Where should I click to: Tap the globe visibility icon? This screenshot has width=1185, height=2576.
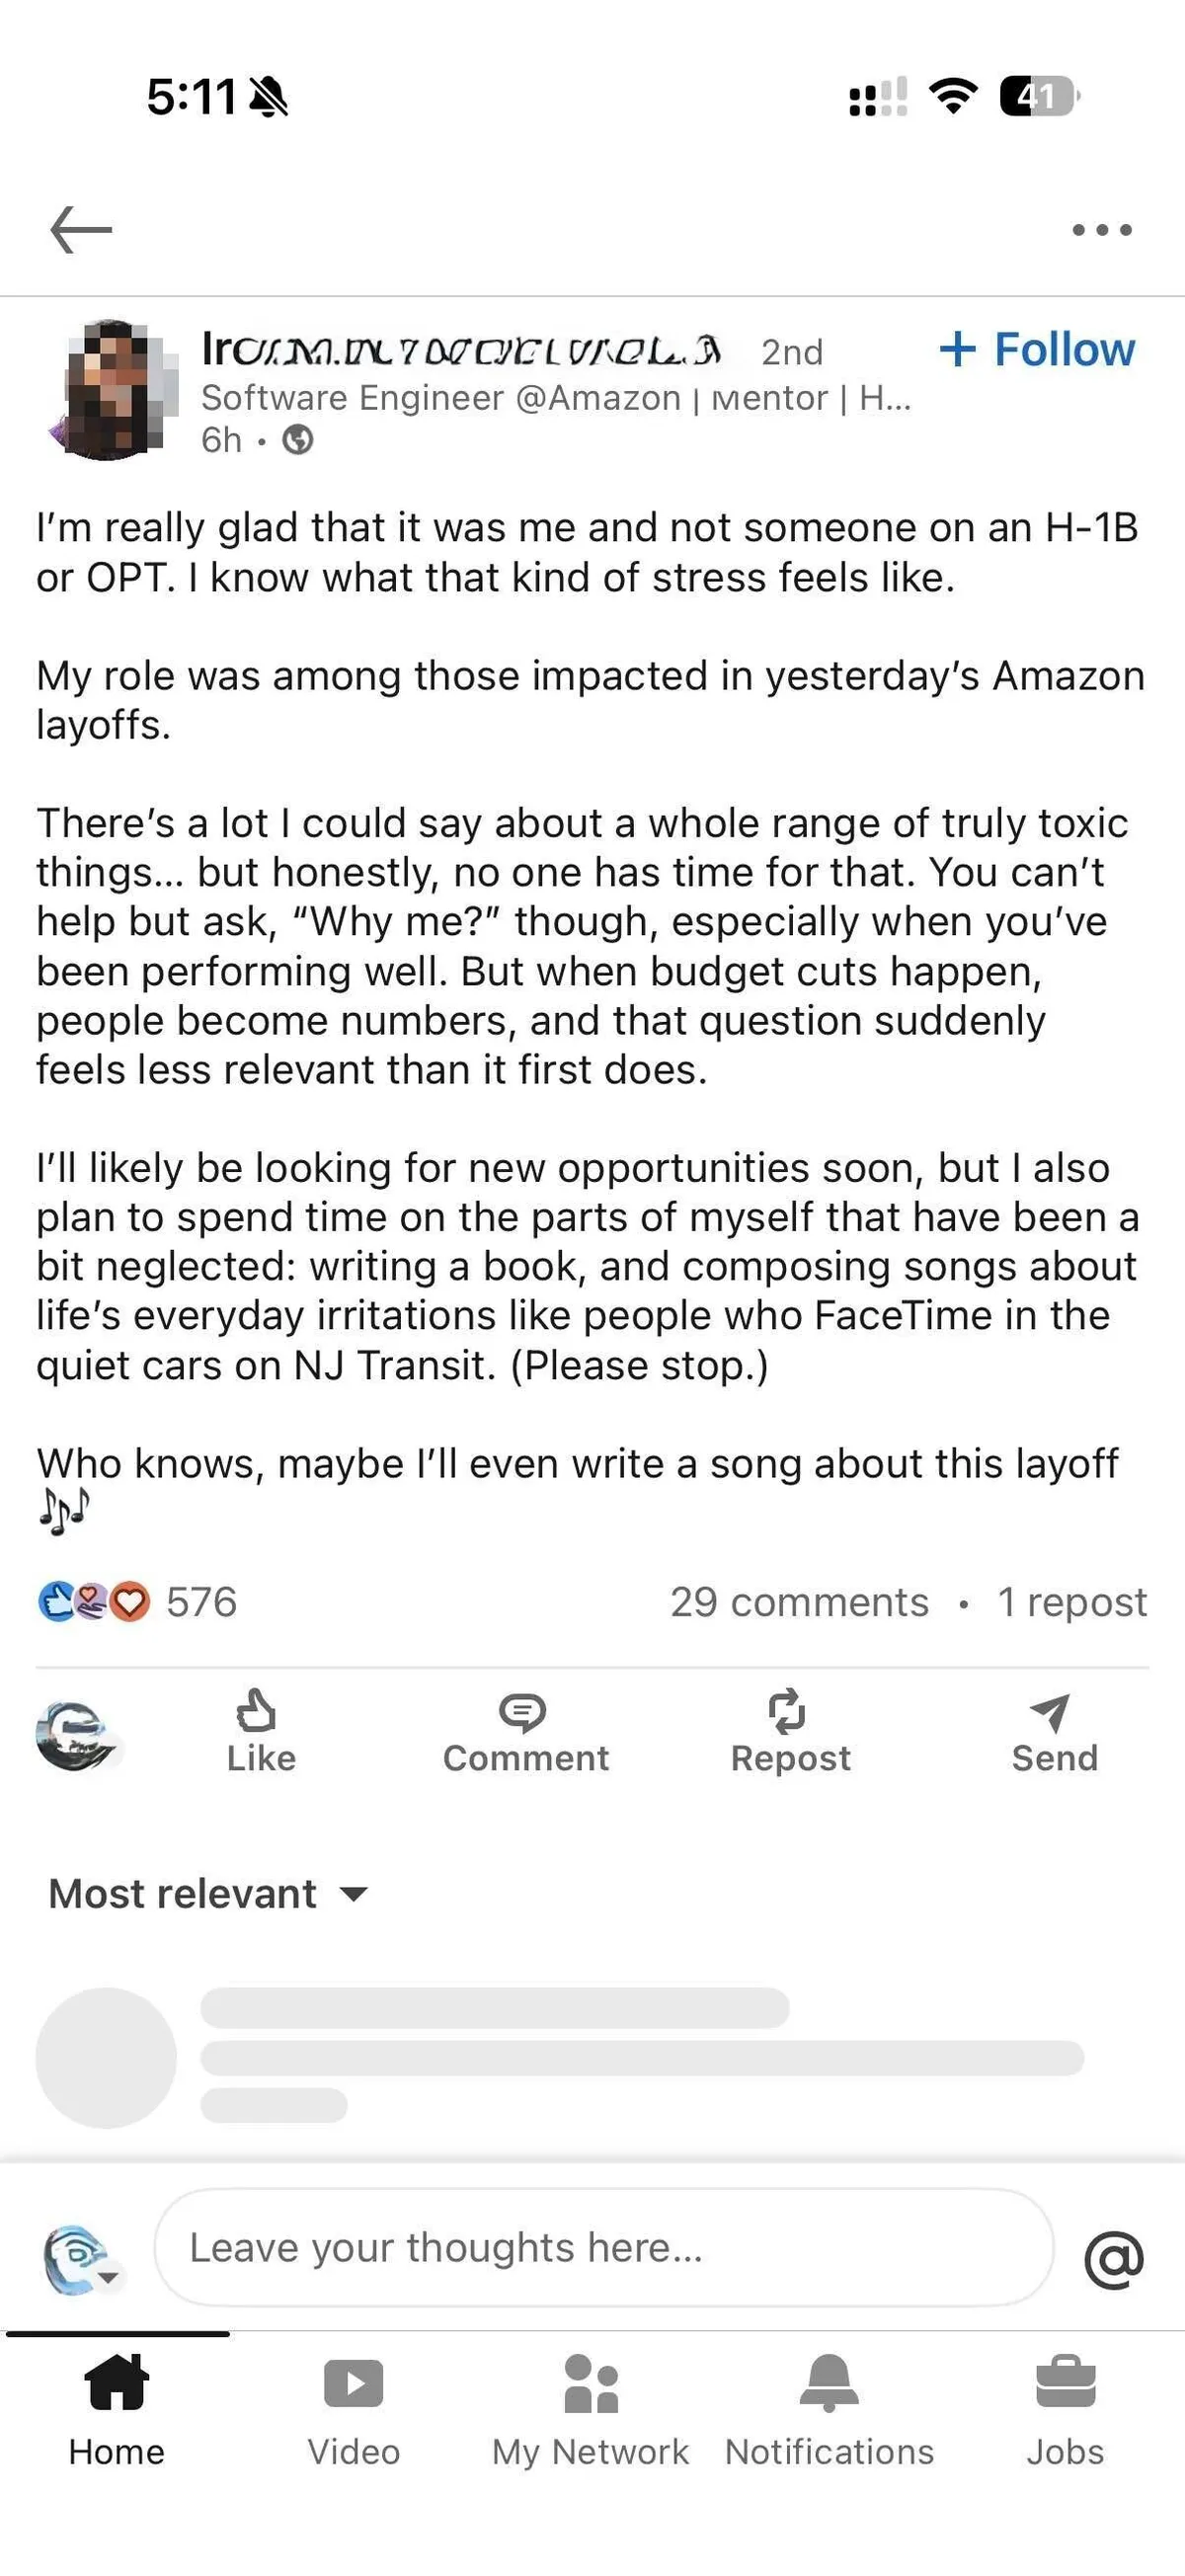pyautogui.click(x=297, y=440)
